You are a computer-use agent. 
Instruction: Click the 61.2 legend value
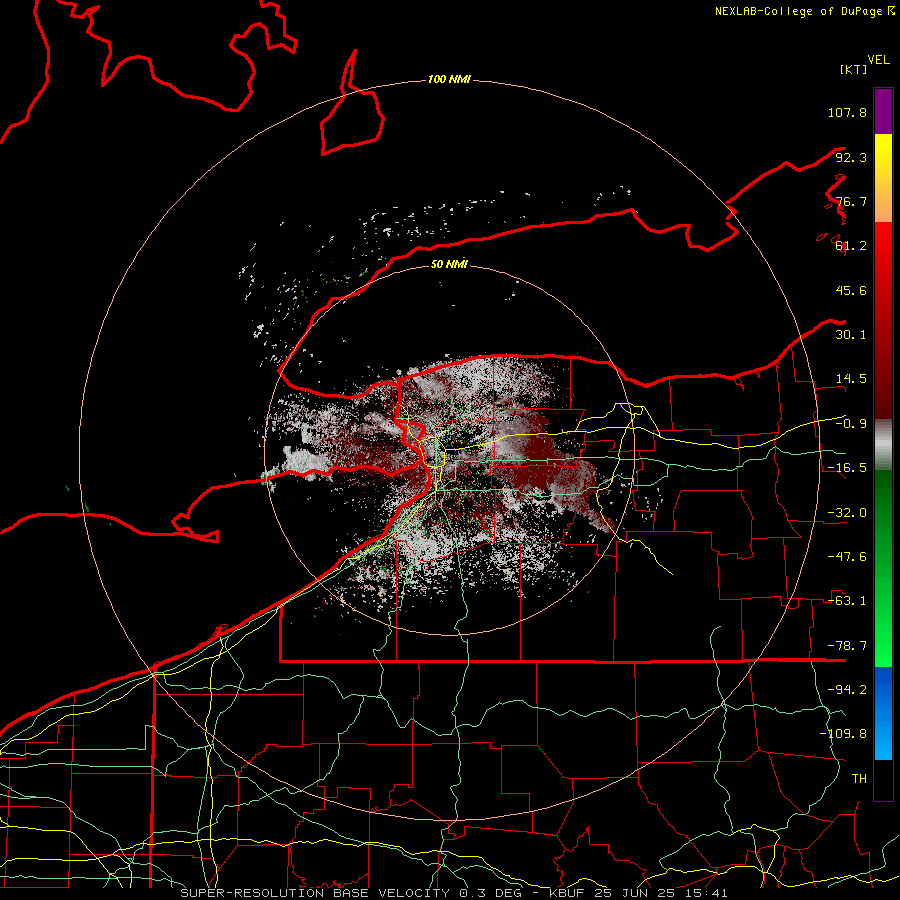click(x=851, y=246)
